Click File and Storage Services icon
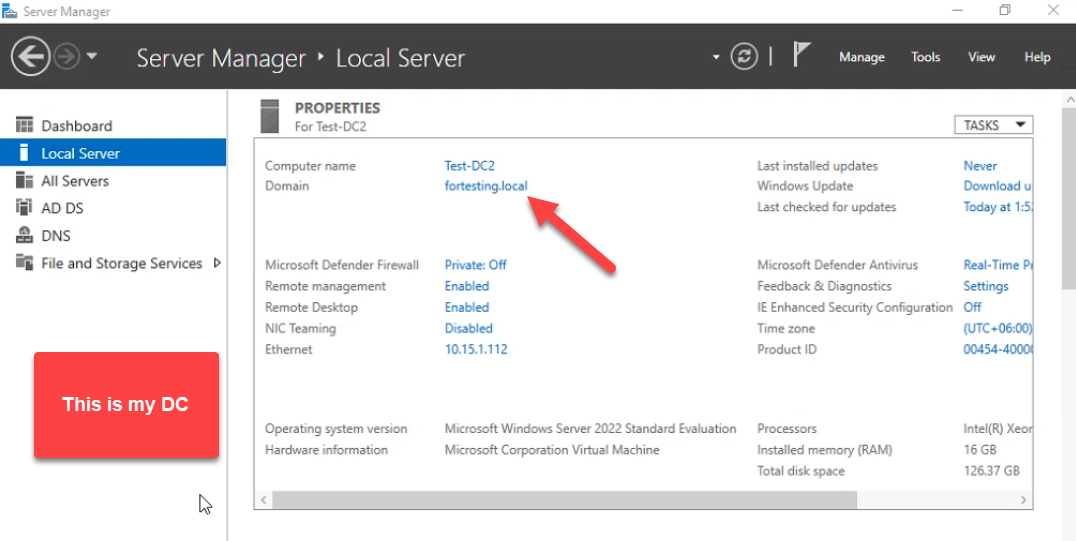Image resolution: width=1076 pixels, height=541 pixels. pyautogui.click(x=24, y=262)
